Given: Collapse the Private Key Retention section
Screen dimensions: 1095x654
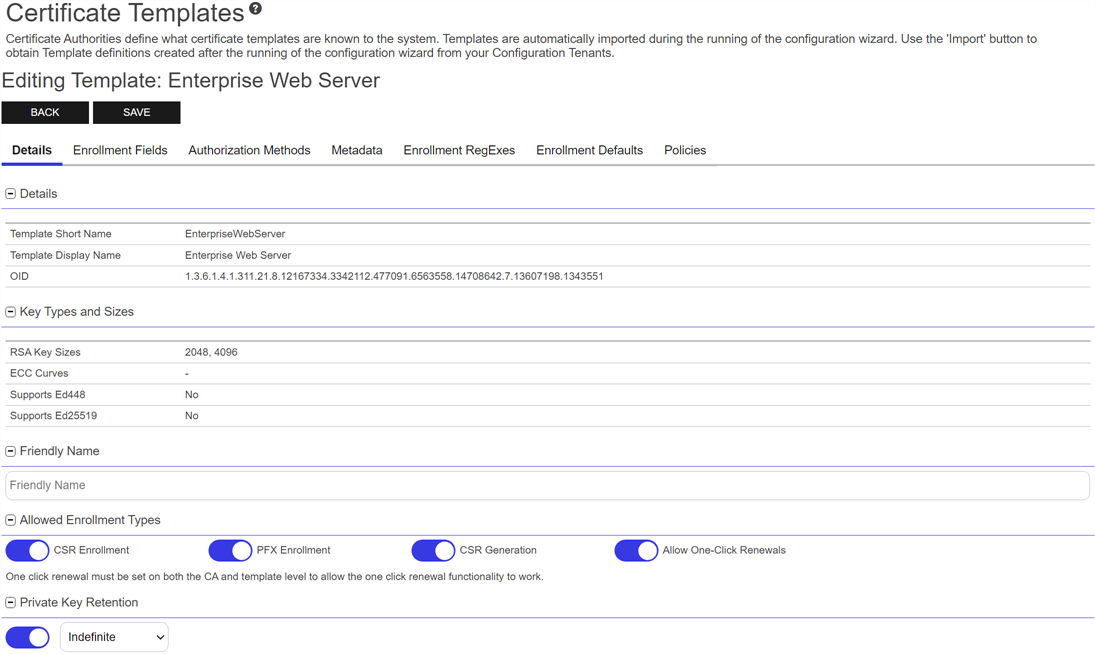Looking at the screenshot, I should tap(11, 603).
